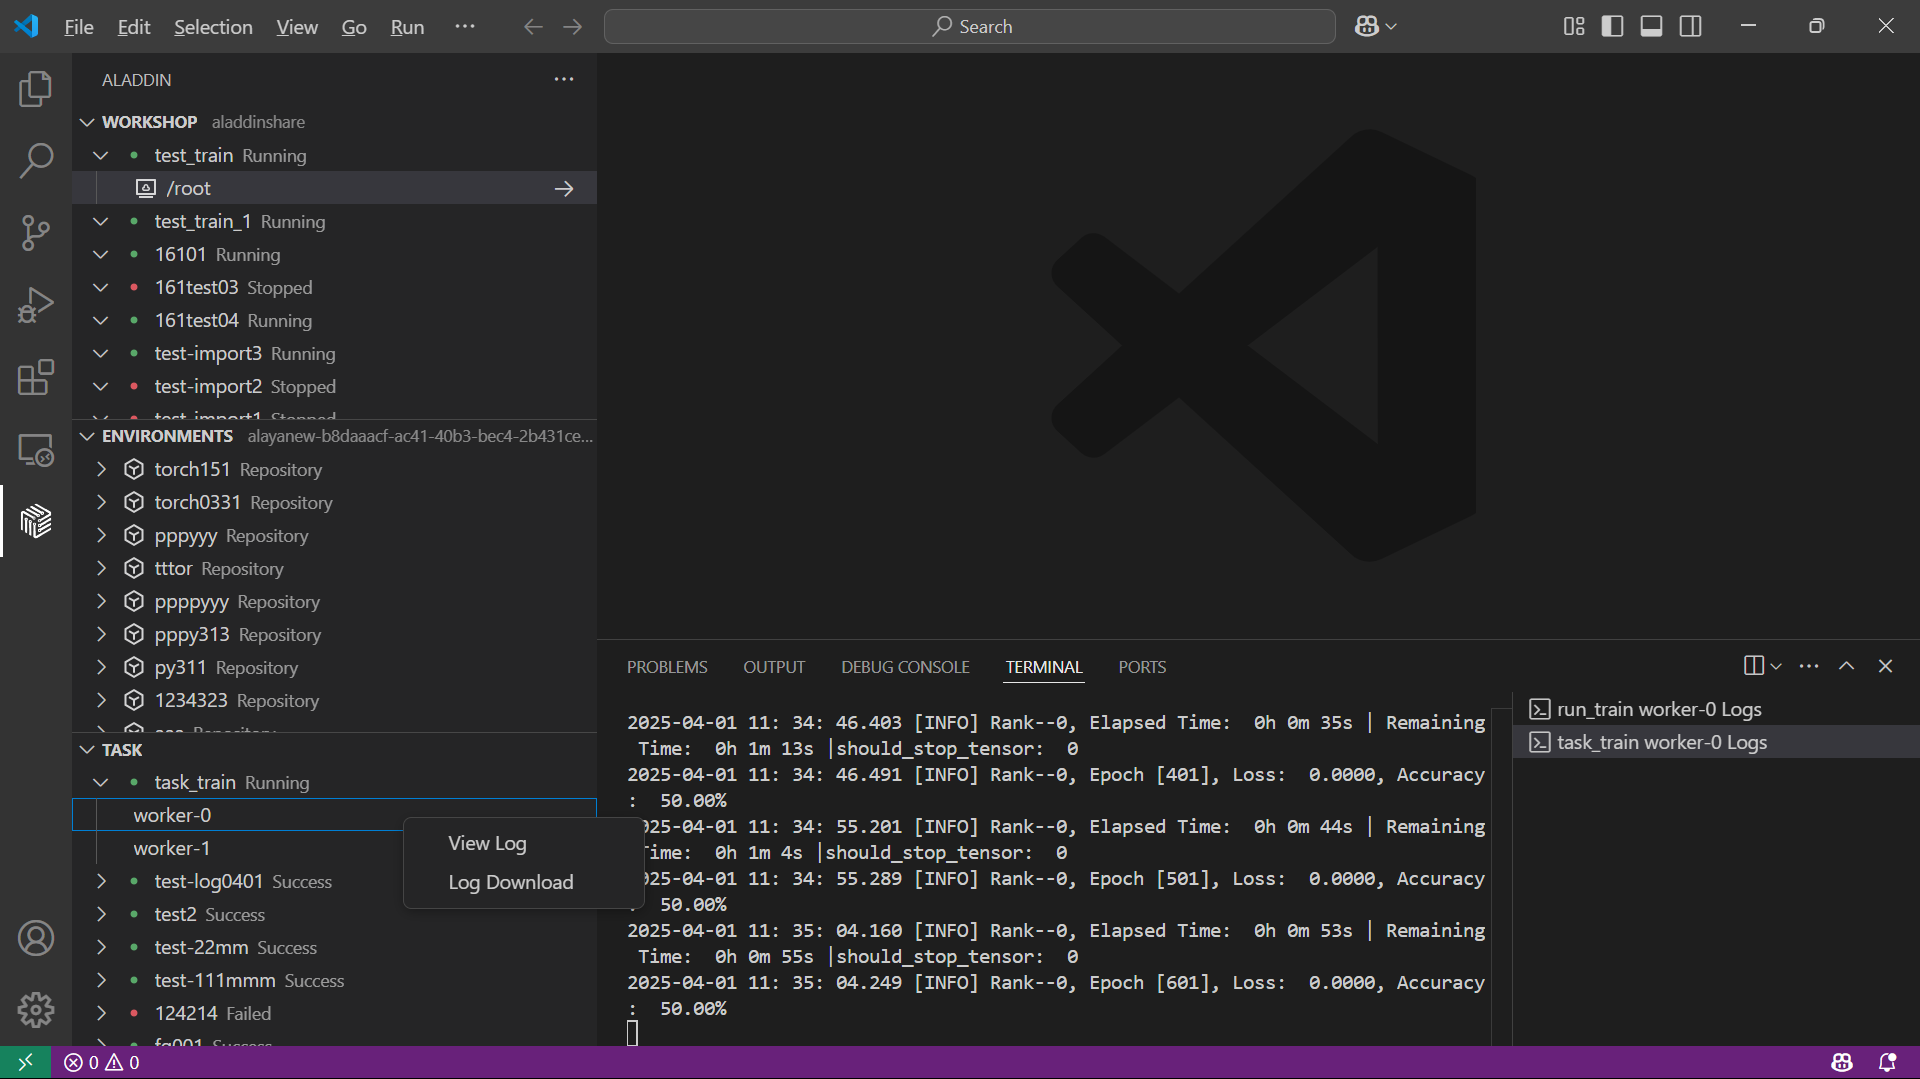This screenshot has width=1920, height=1079.
Task: Switch to the OUTPUT tab
Action: pyautogui.click(x=774, y=667)
